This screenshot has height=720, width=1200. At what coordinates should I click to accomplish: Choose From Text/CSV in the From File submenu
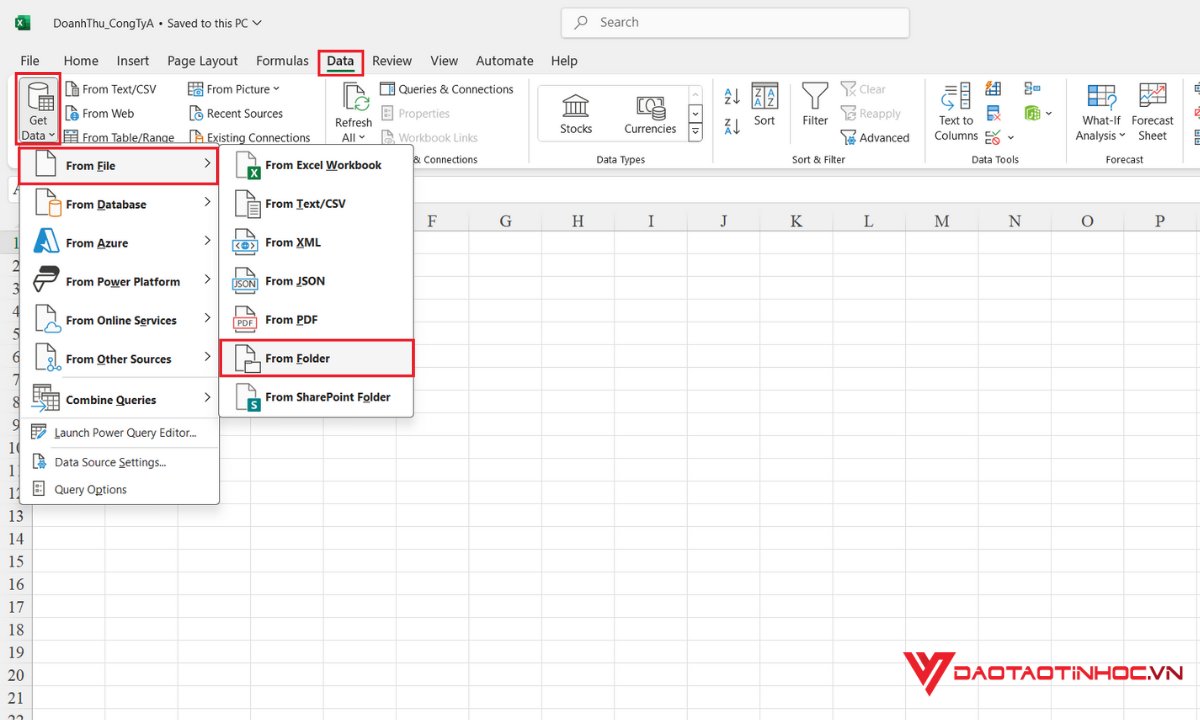316,204
